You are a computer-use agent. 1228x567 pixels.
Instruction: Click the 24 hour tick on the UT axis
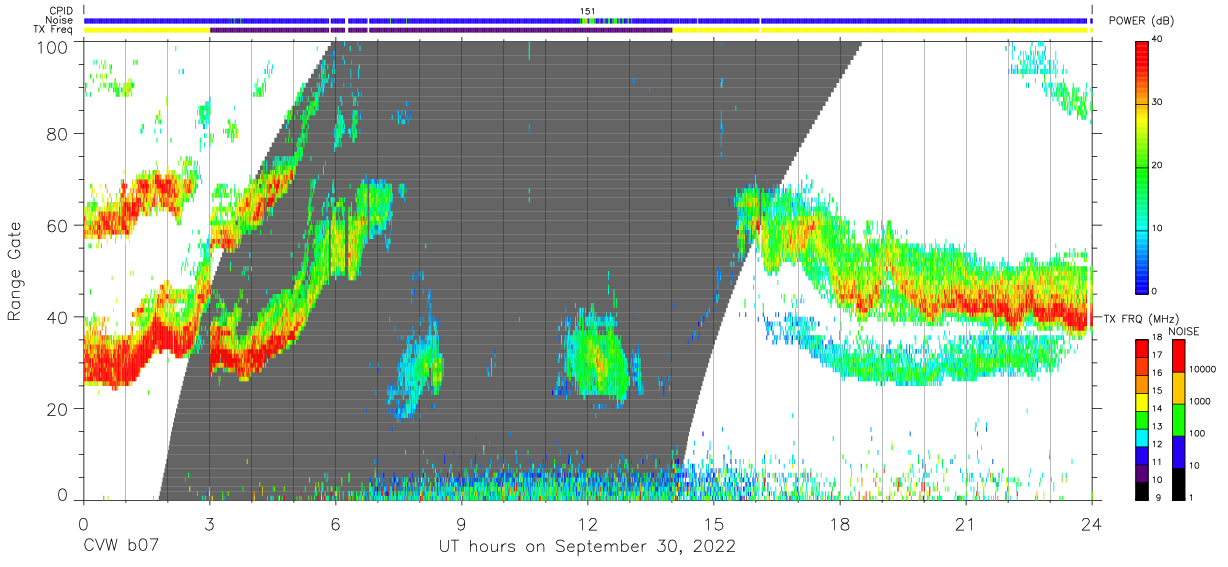click(x=1091, y=523)
